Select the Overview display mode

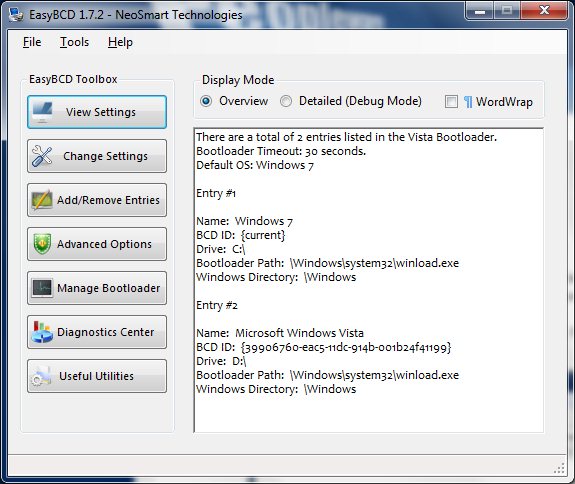(x=206, y=101)
